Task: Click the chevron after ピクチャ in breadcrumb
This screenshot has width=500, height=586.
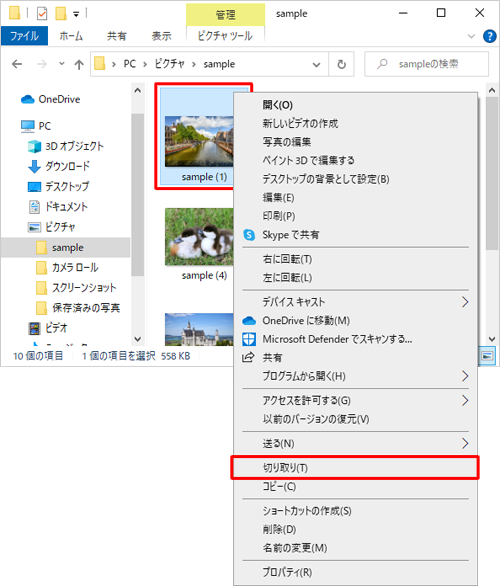Action: [x=194, y=65]
